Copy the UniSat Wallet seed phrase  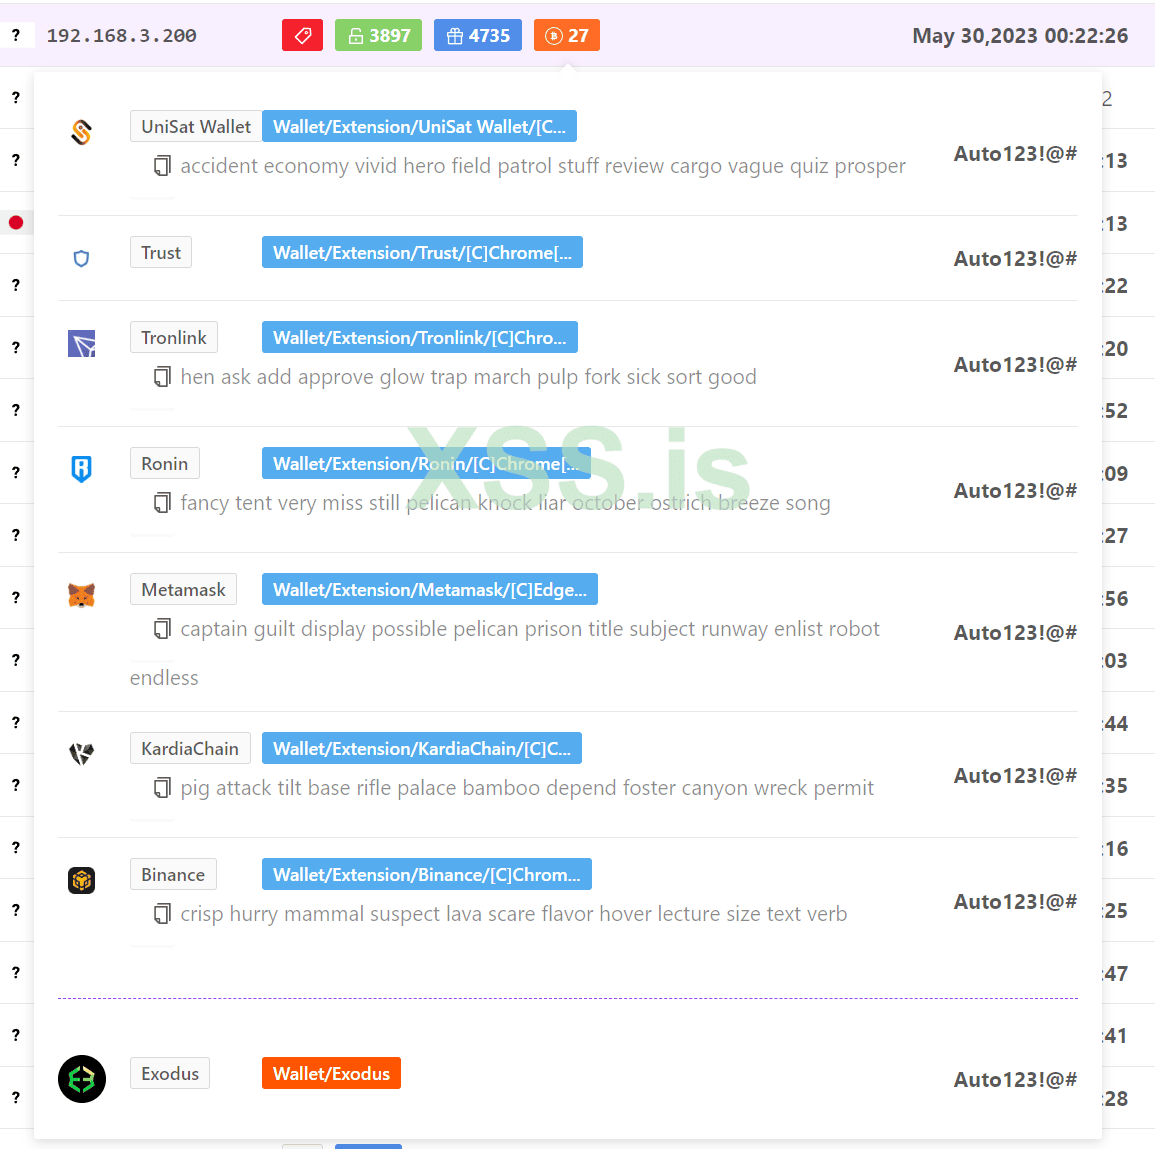pos(162,166)
